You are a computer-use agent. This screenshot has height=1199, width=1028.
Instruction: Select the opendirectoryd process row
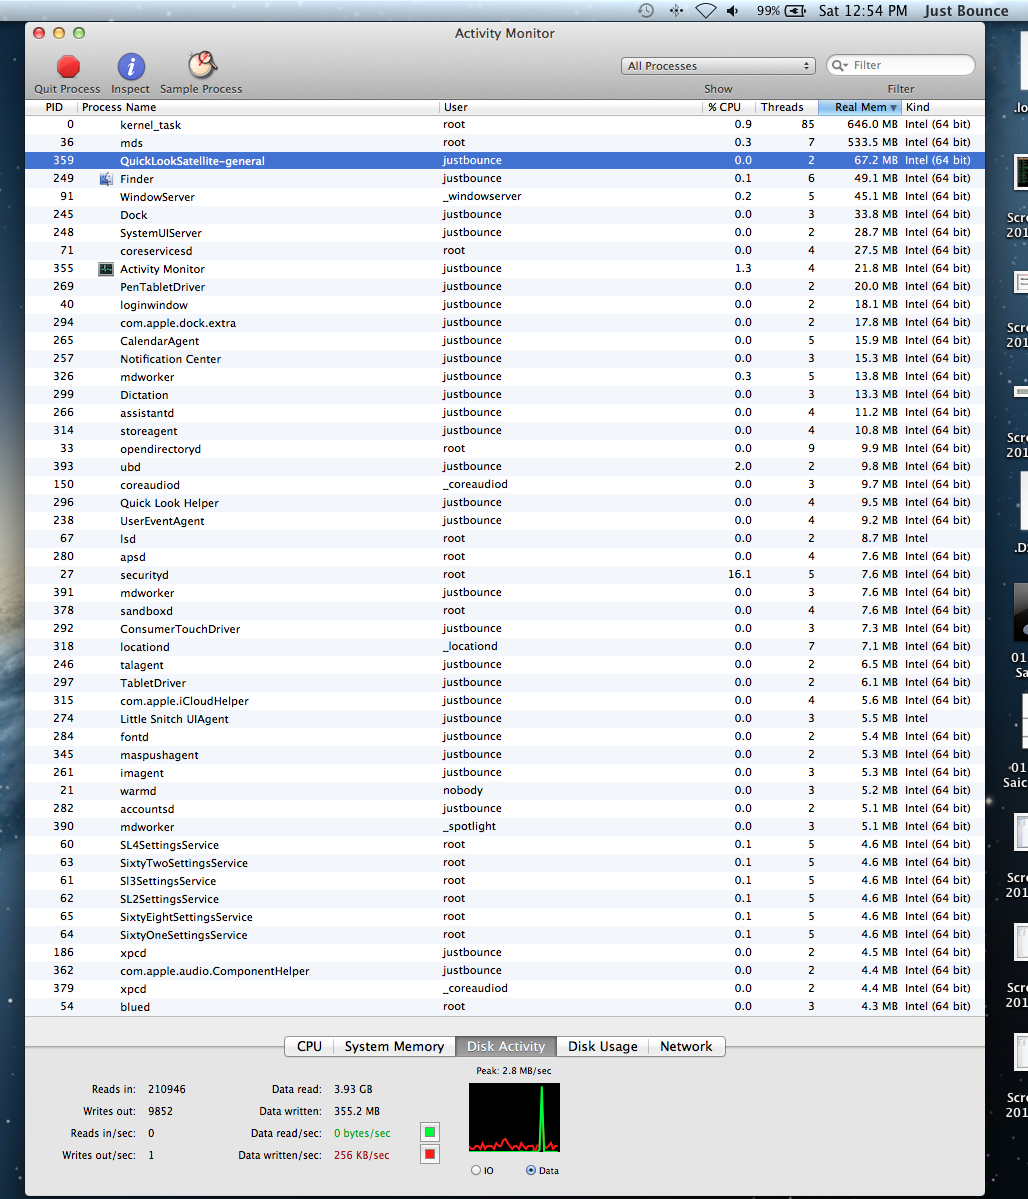pyautogui.click(x=505, y=449)
